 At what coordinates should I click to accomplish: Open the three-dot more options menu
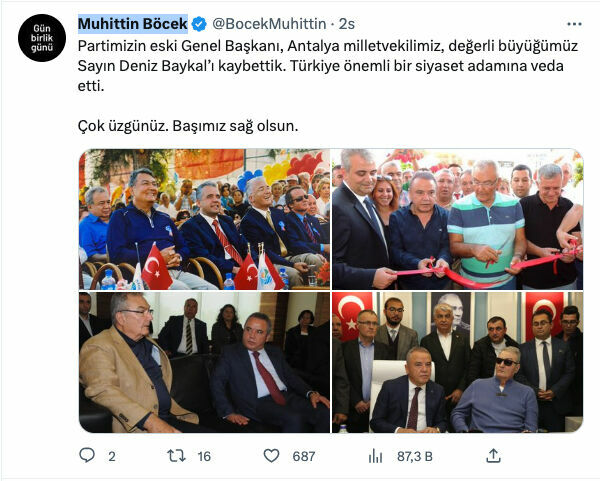[x=574, y=24]
